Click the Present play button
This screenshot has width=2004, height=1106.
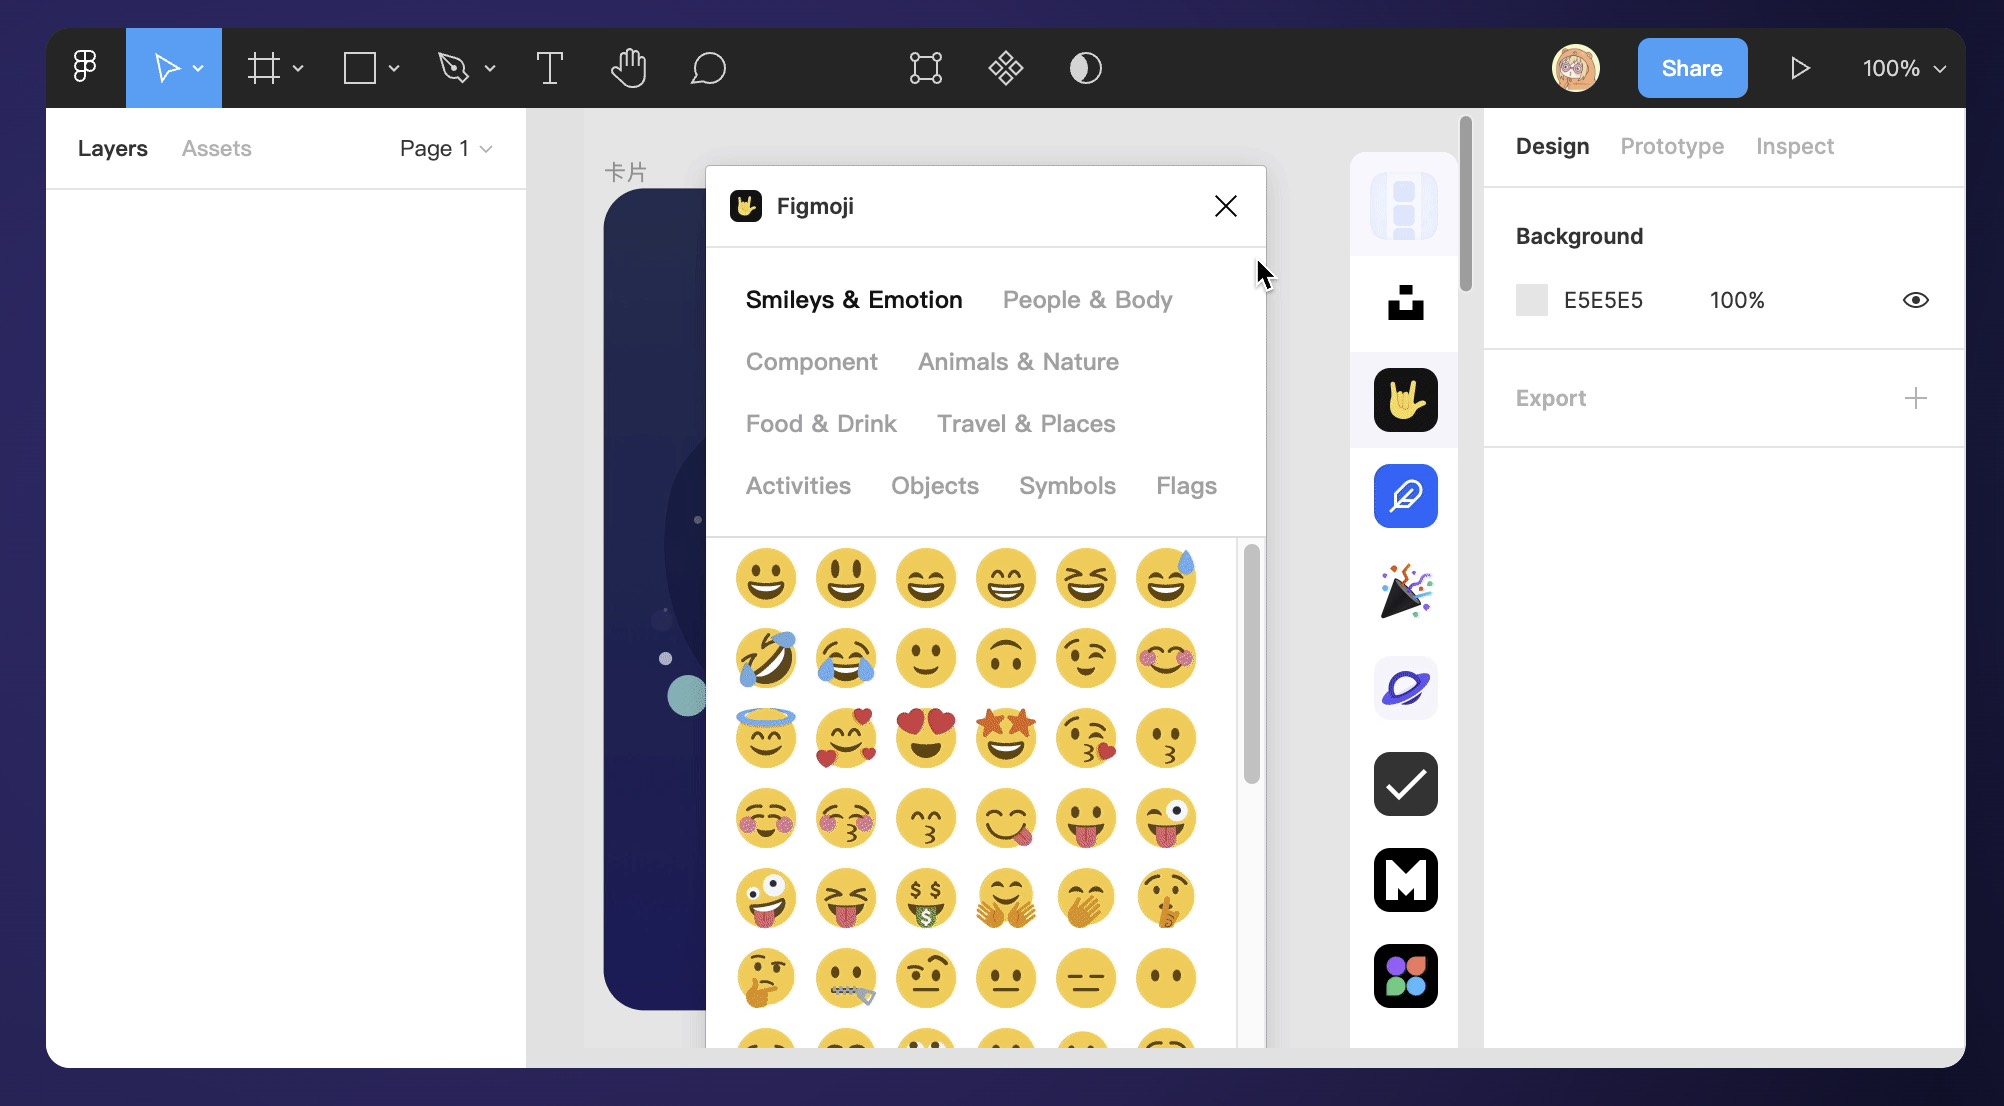1800,68
